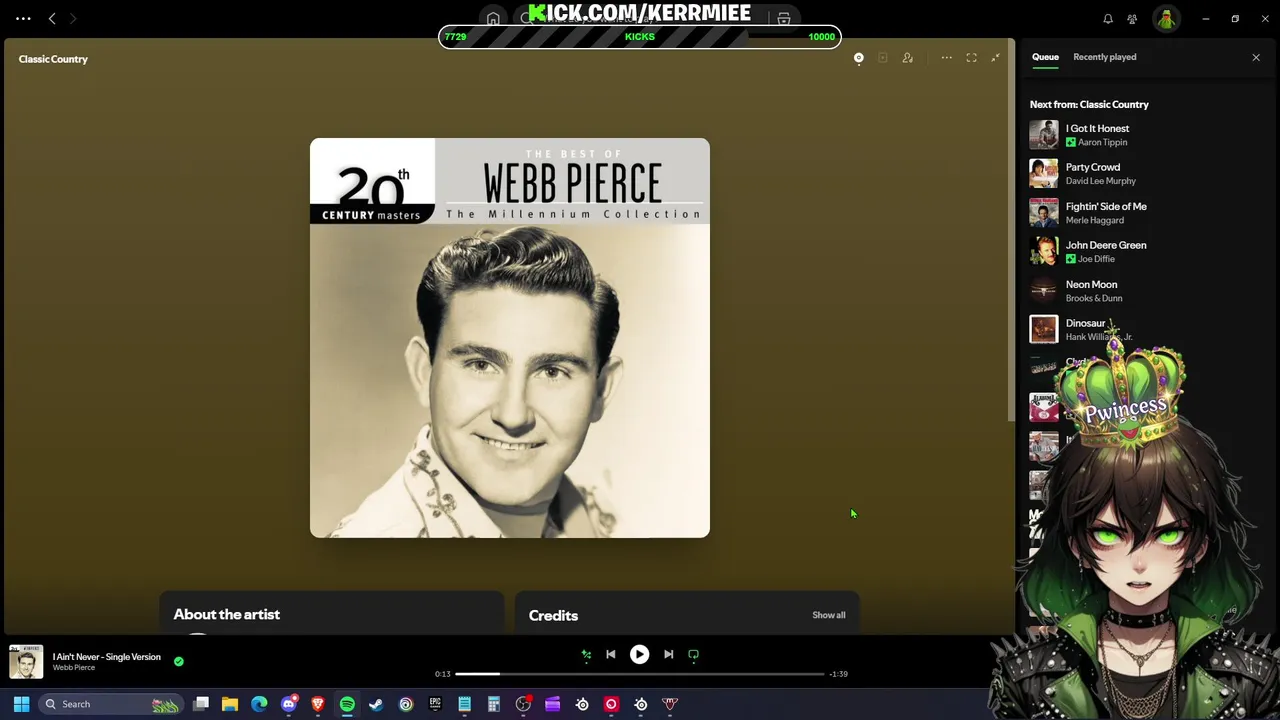Image resolution: width=1280 pixels, height=720 pixels.
Task: Open the Kermit profile avatar menu
Action: click(1166, 19)
